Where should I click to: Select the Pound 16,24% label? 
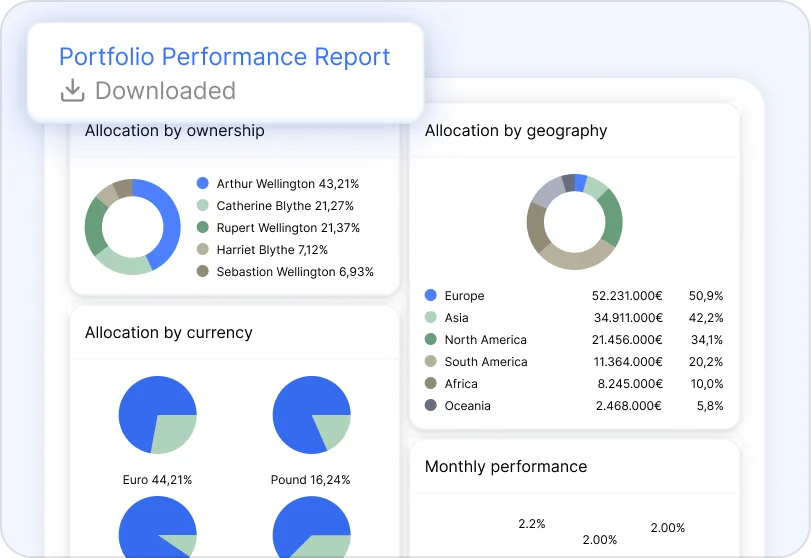(x=310, y=480)
